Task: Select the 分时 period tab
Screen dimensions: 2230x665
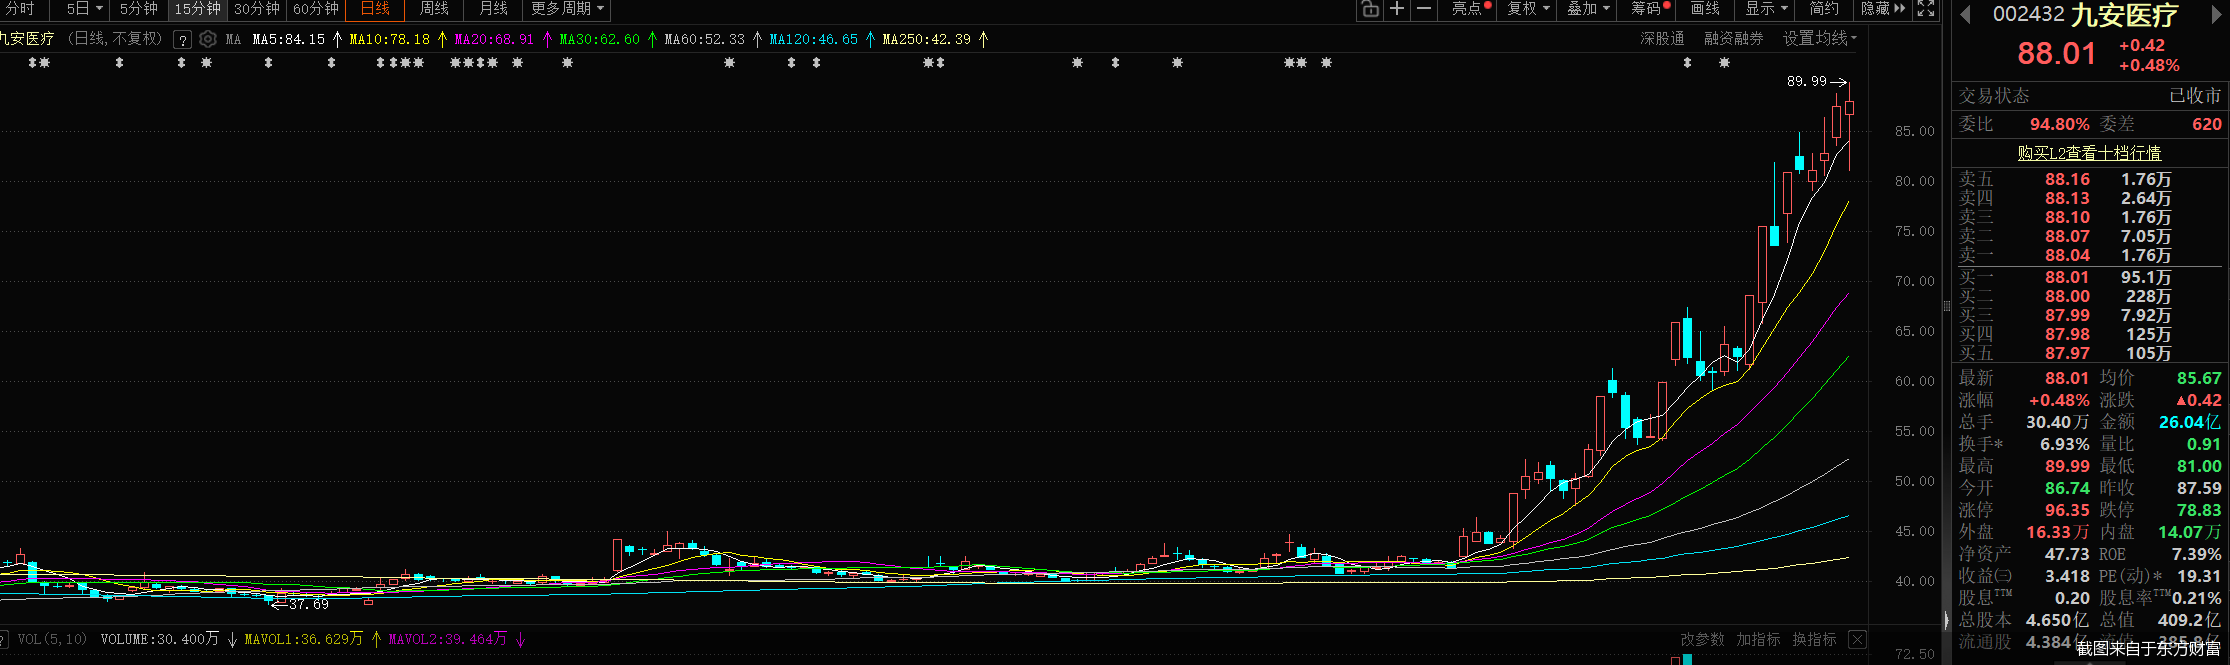Action: [x=20, y=9]
